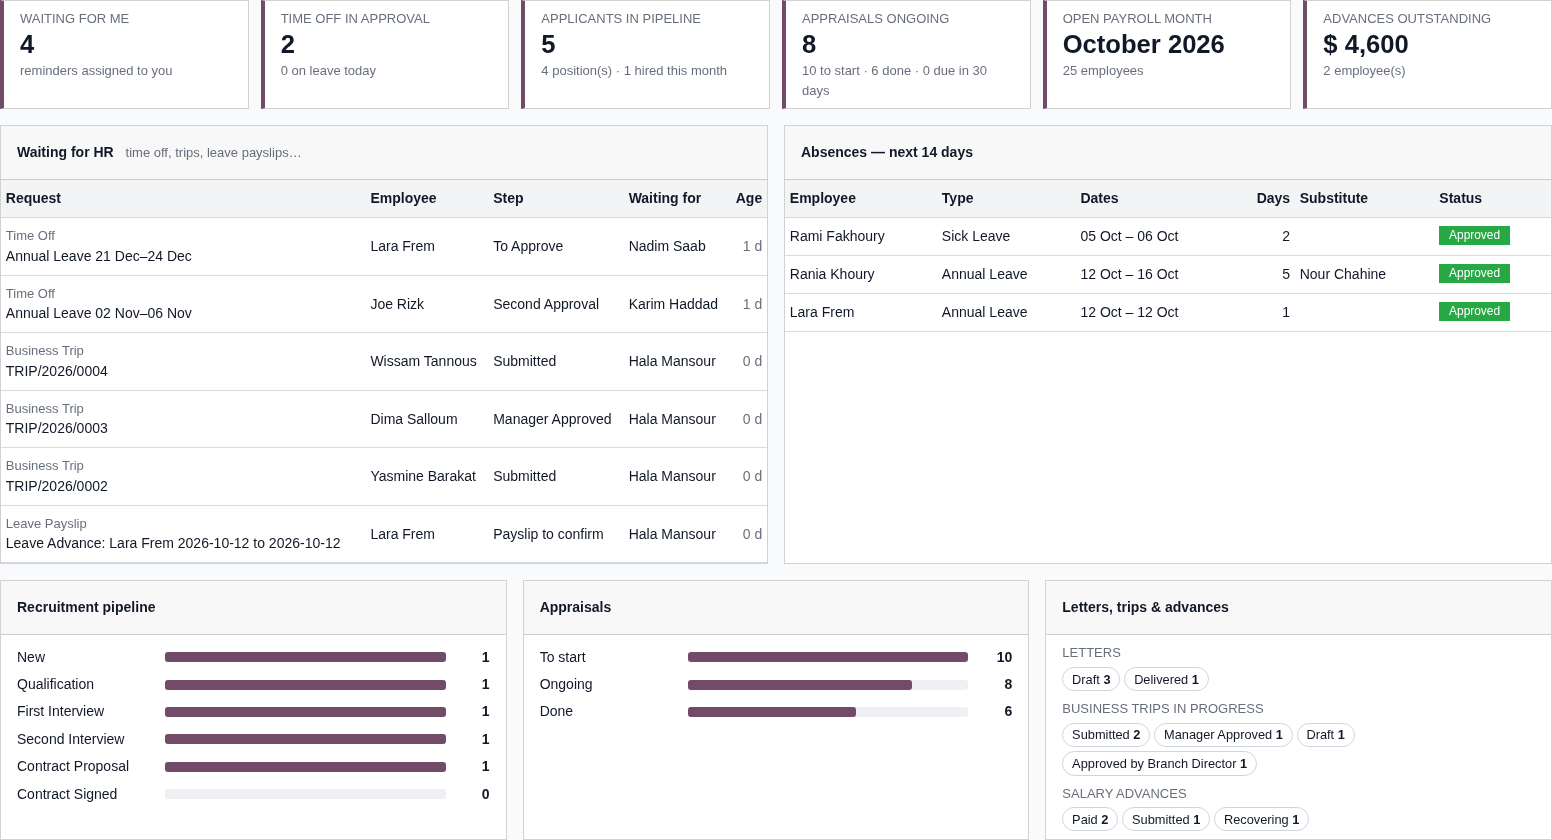Open Draft 1 business trips chip
The height and width of the screenshot is (840, 1552).
click(1326, 735)
